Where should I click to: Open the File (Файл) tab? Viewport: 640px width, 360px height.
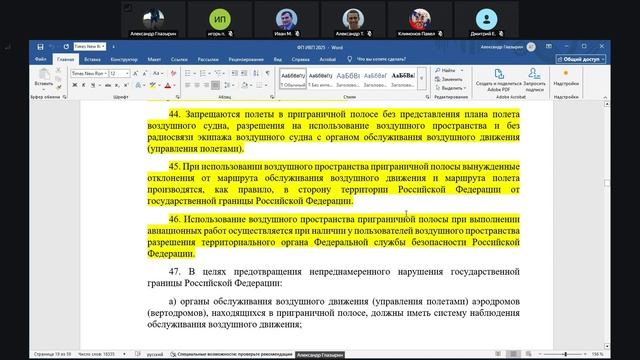coord(40,59)
